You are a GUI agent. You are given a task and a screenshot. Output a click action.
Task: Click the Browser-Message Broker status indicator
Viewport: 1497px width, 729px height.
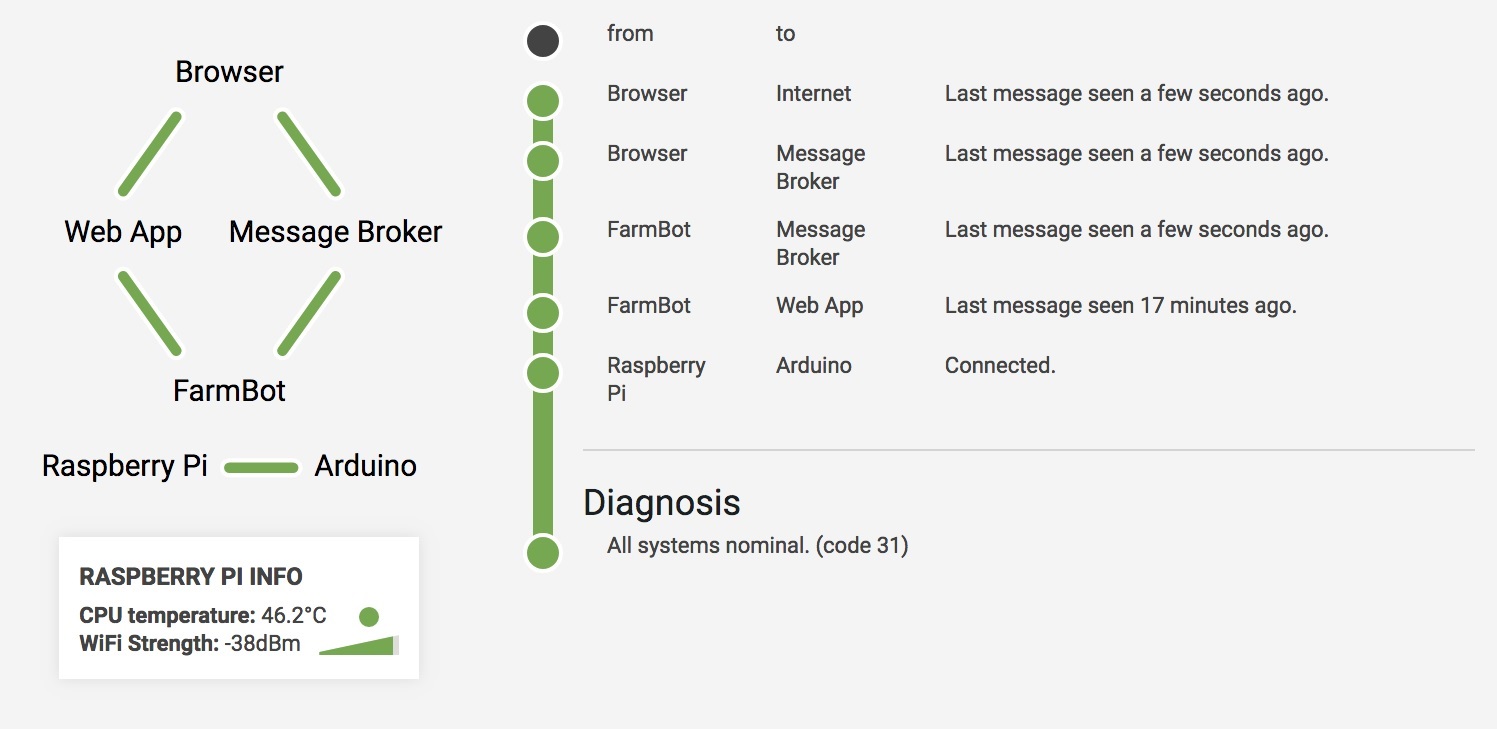[x=543, y=160]
